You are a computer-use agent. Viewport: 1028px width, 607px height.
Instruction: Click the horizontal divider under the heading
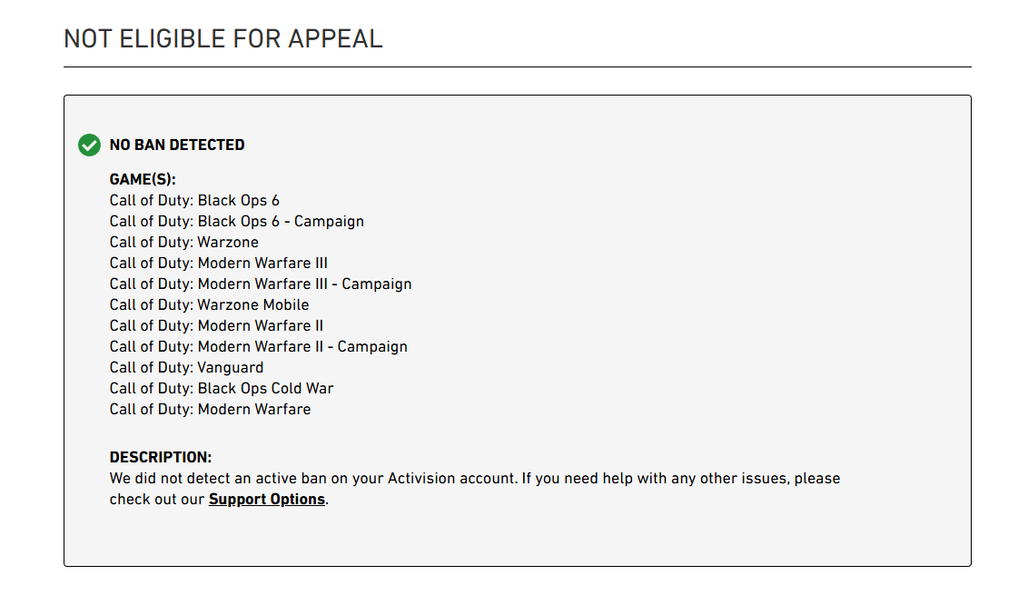click(x=517, y=67)
